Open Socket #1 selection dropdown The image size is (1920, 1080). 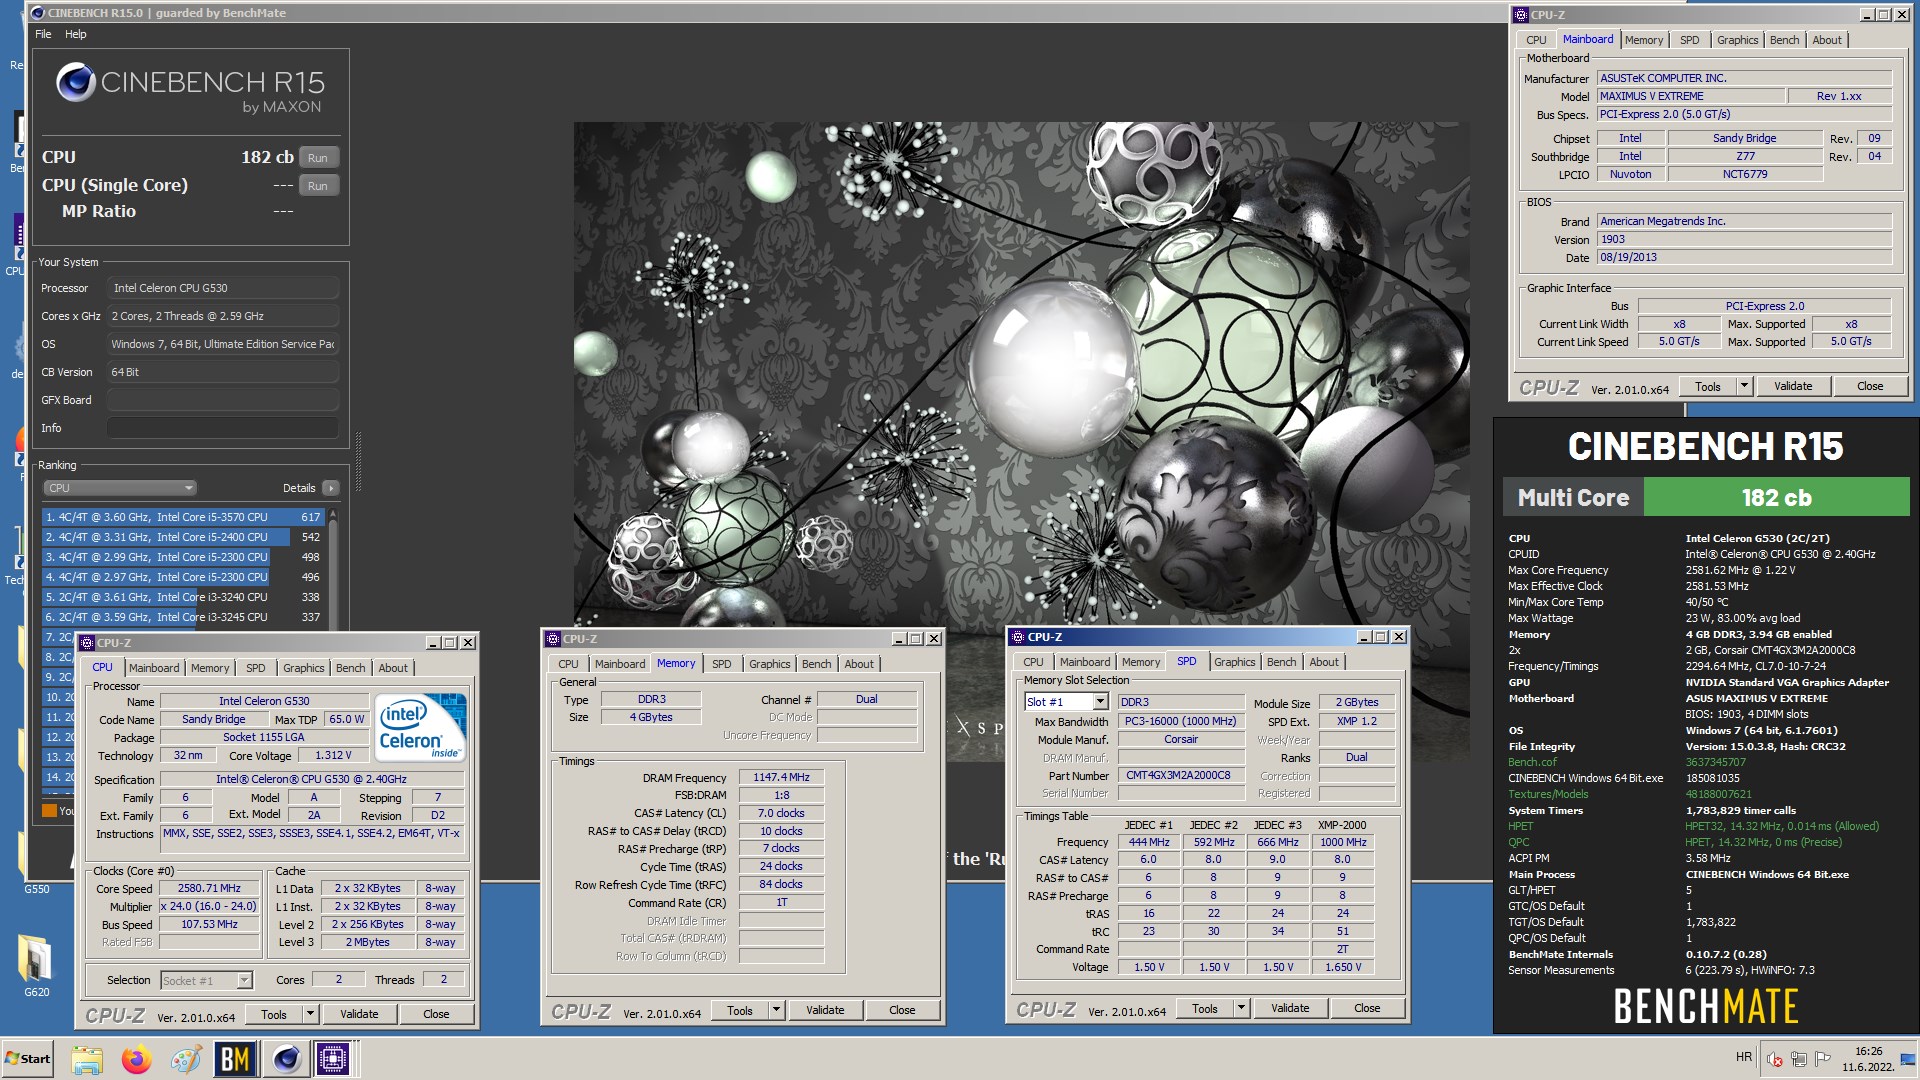point(244,981)
